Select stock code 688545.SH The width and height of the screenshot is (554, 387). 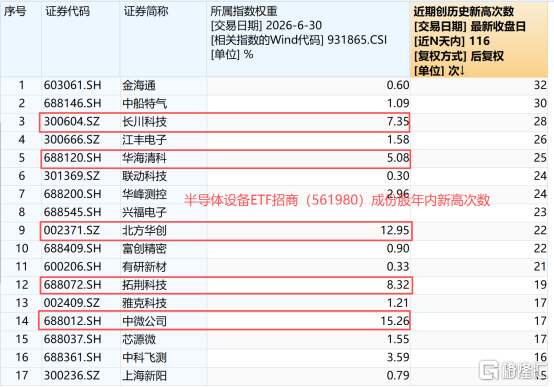(x=72, y=212)
